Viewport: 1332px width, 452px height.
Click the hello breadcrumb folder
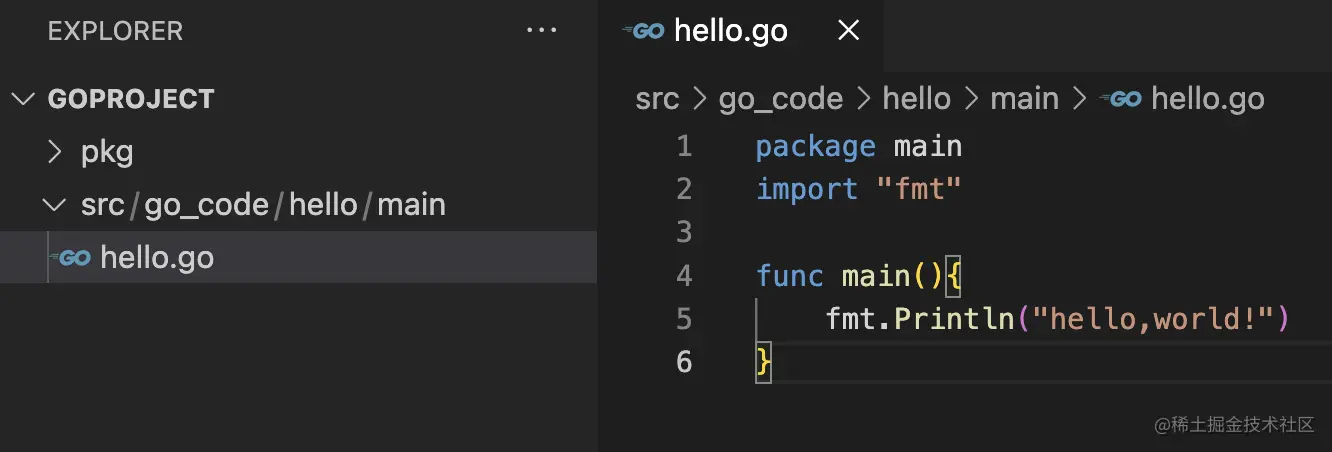[916, 99]
